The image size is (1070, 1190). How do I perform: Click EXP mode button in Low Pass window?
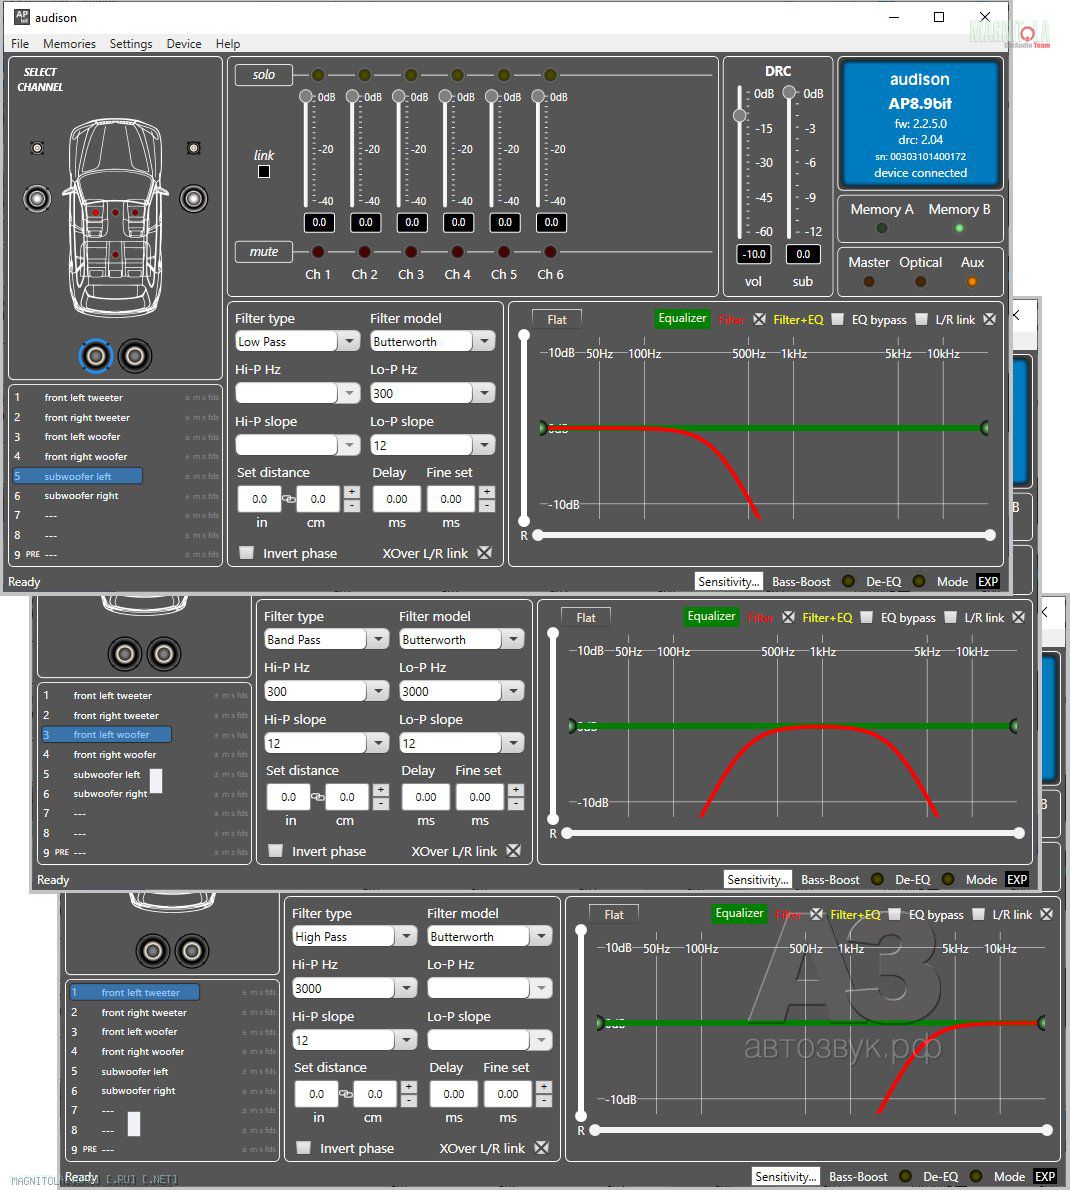(x=987, y=581)
